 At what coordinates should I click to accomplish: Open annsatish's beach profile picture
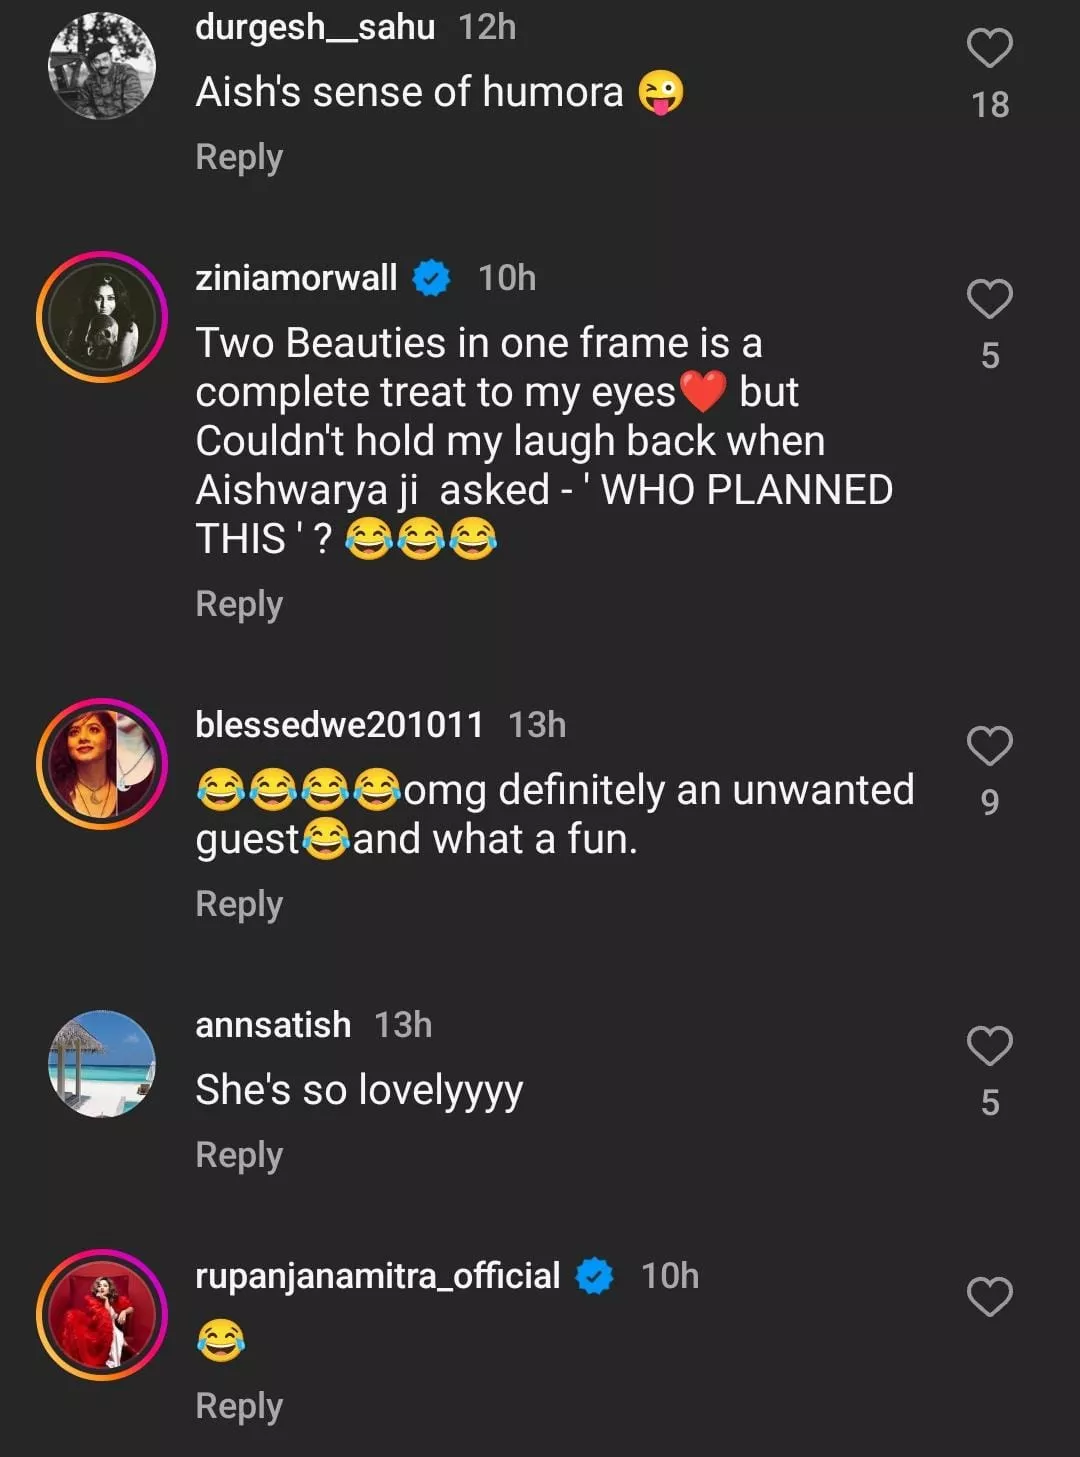102,1064
